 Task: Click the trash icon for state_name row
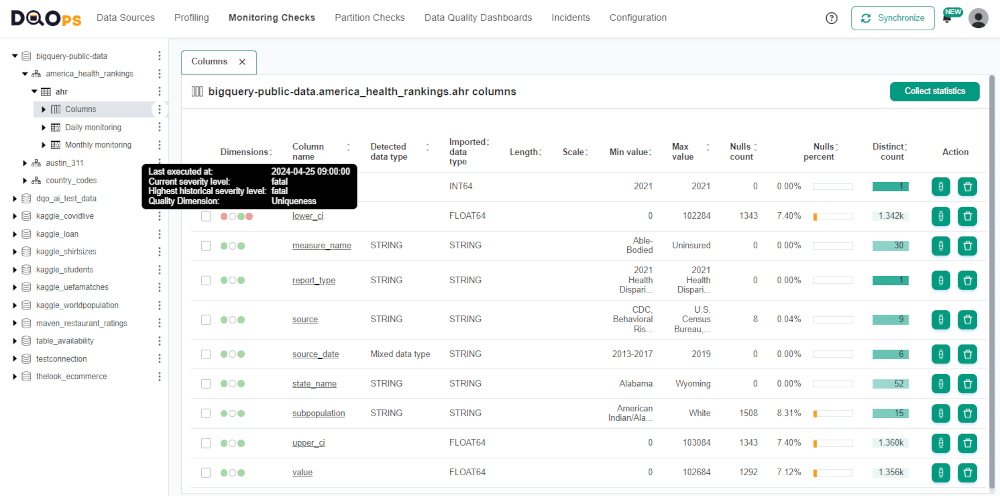tap(967, 383)
